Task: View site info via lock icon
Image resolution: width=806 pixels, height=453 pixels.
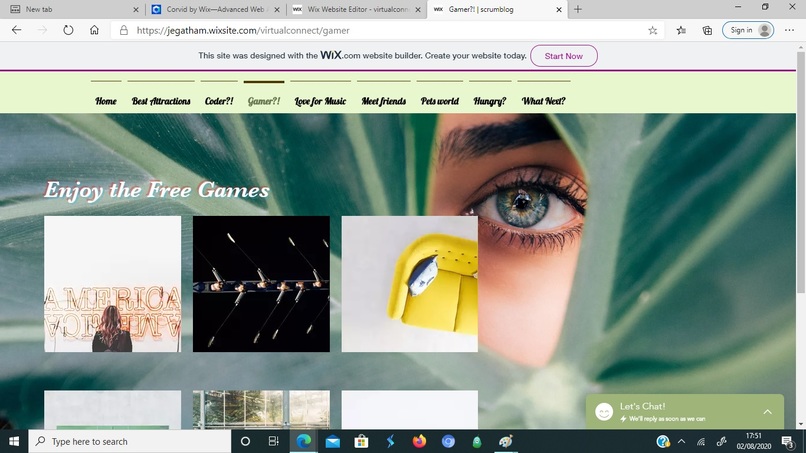Action: pos(124,30)
